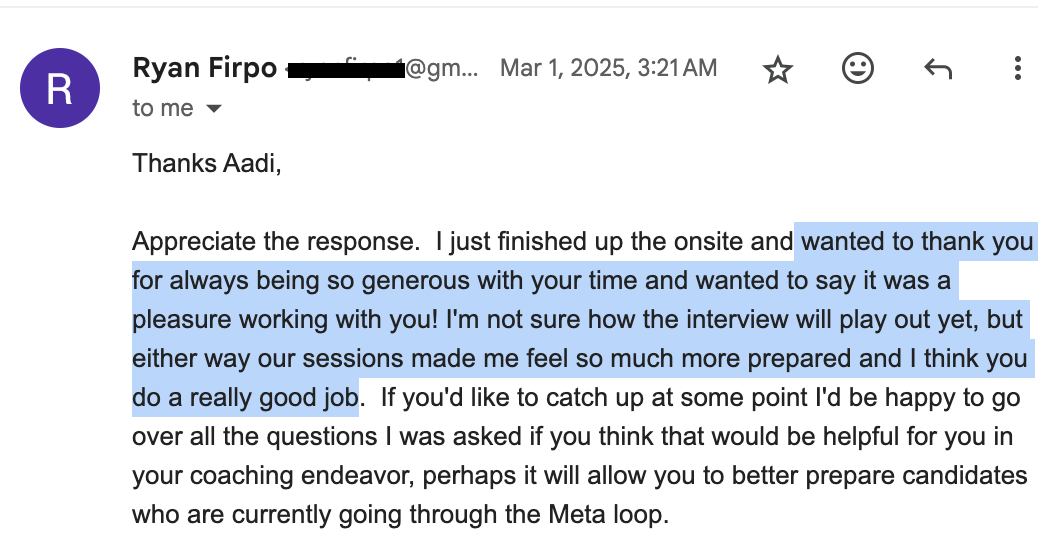Click the sender name Ryan Firpo
The width and height of the screenshot is (1056, 554).
[204, 68]
